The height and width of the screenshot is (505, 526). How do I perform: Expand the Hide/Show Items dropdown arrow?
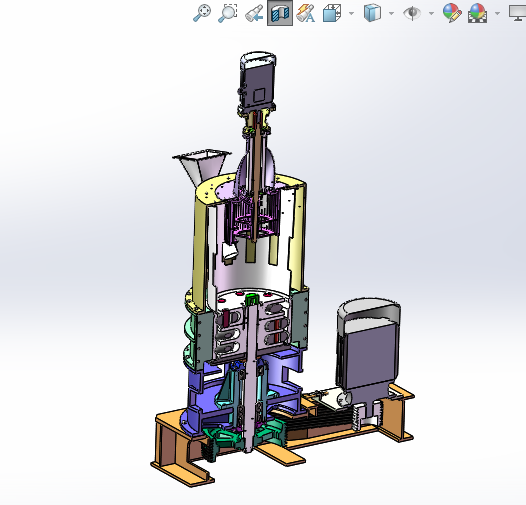coord(431,13)
